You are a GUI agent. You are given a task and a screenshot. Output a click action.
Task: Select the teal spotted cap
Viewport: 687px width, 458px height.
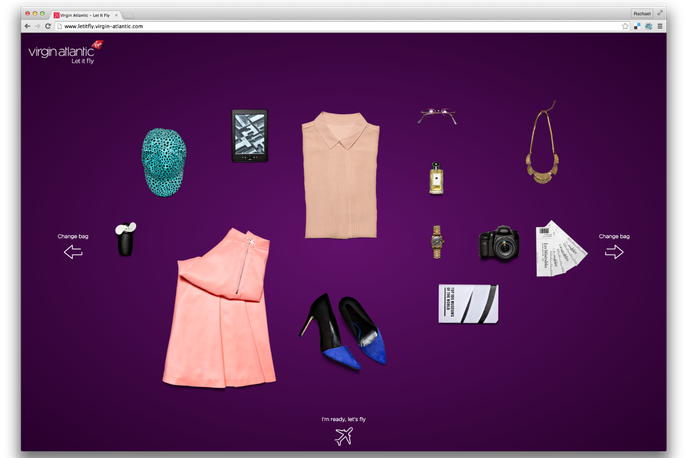pyautogui.click(x=164, y=163)
